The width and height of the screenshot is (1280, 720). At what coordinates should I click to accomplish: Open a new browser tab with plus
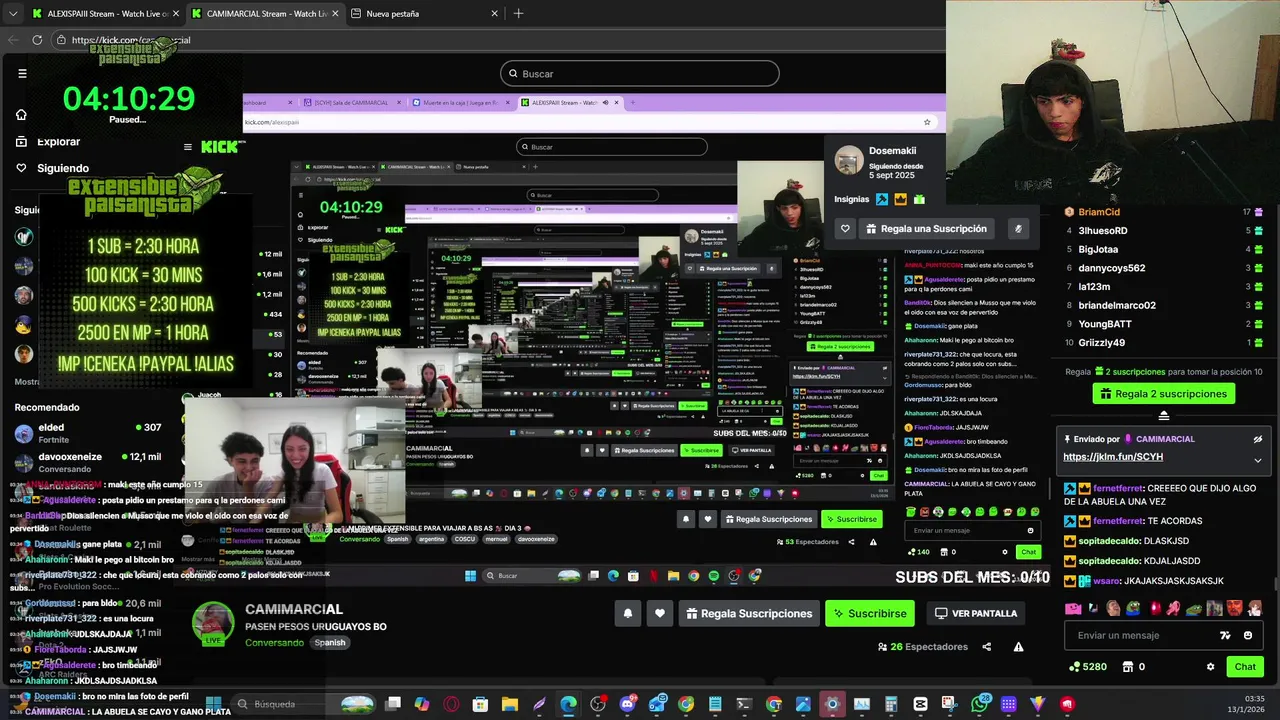click(x=518, y=14)
